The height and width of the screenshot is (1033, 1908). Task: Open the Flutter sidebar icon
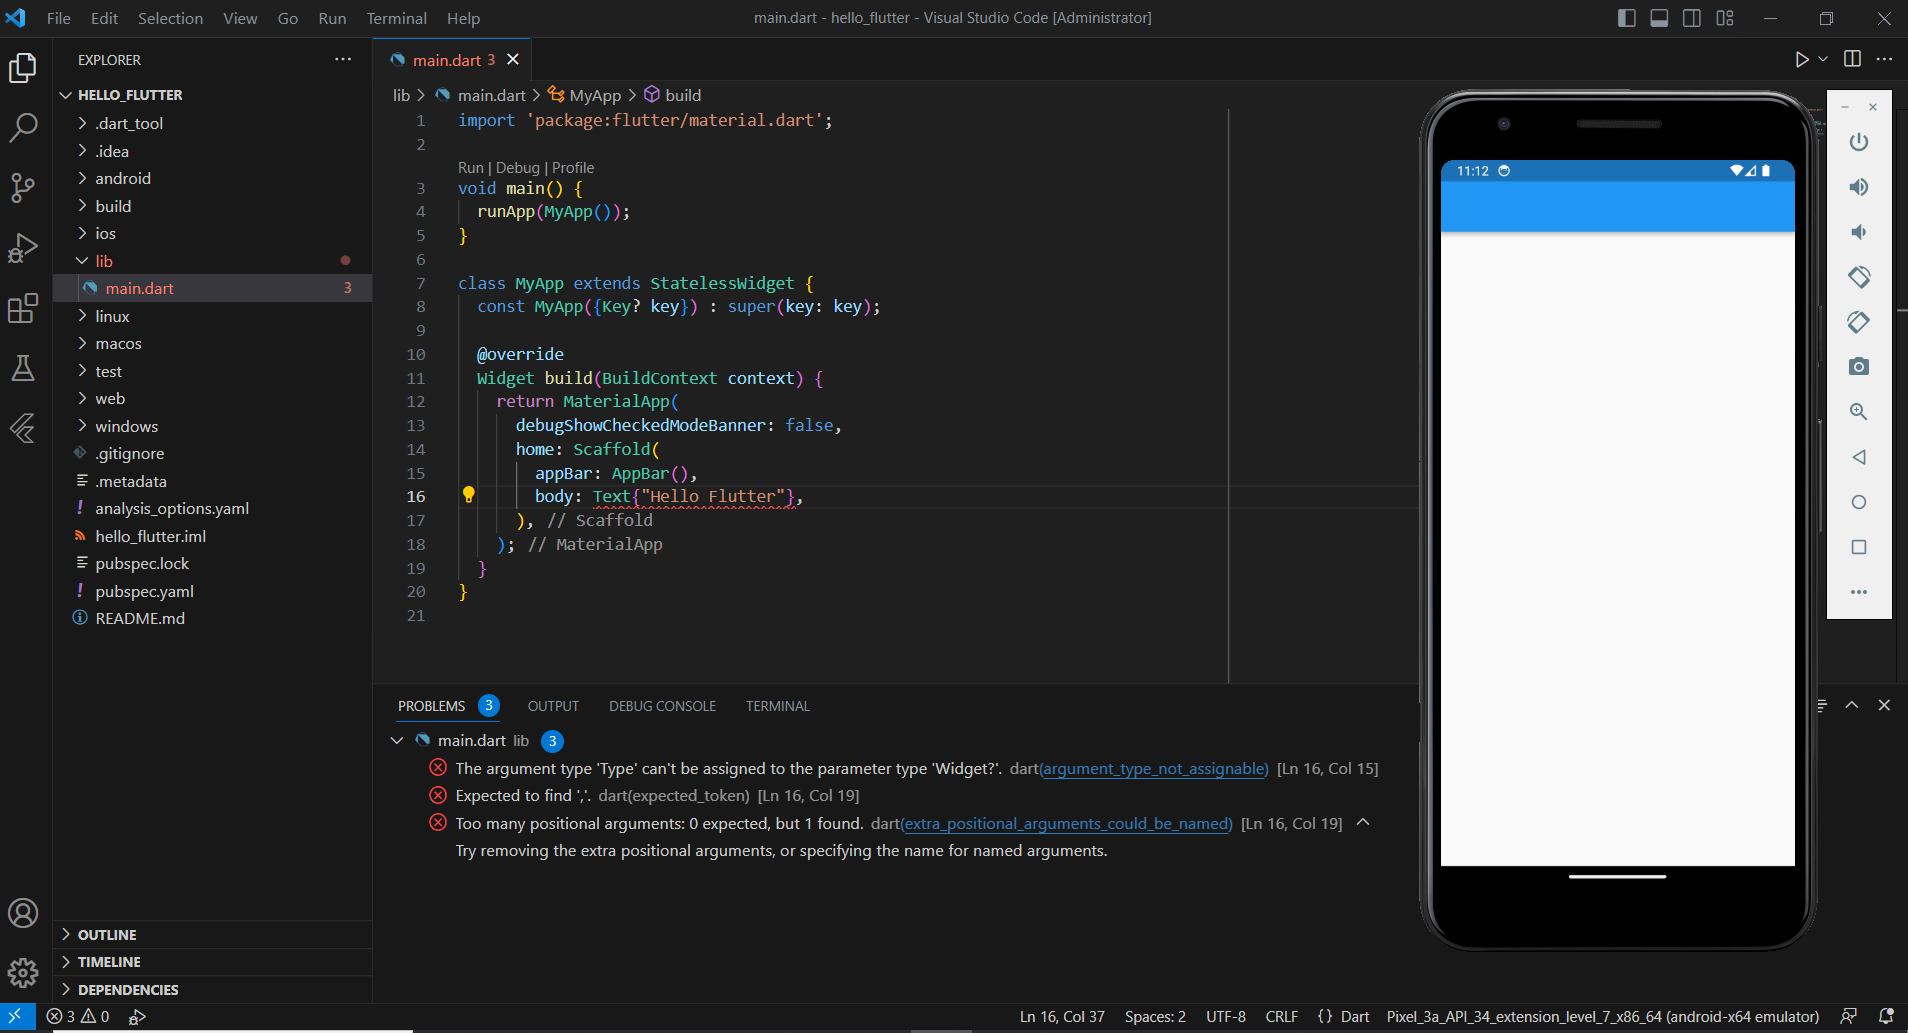click(x=23, y=428)
